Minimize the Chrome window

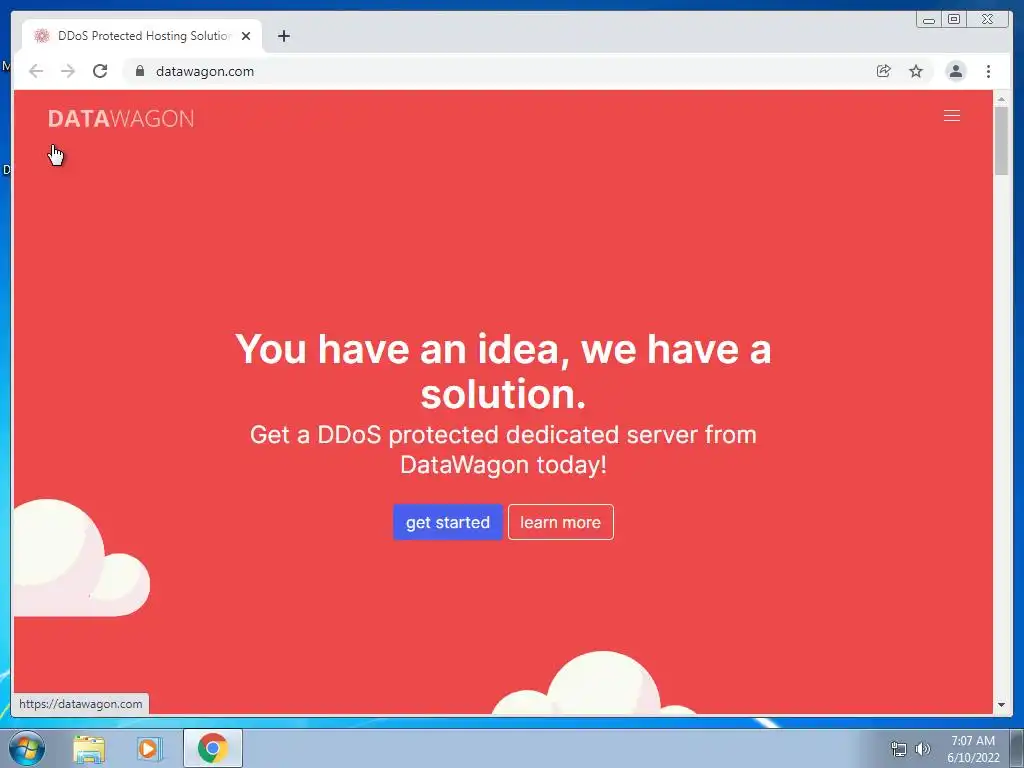coord(929,19)
